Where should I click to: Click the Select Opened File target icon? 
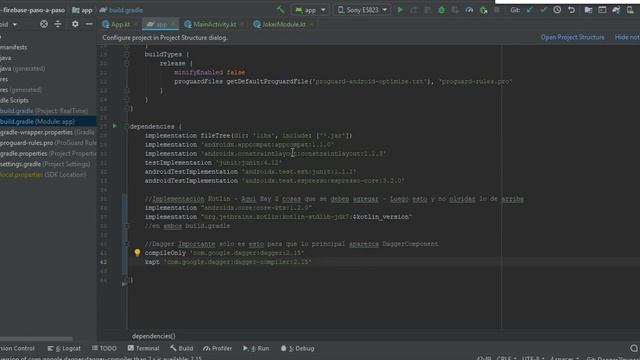(x=44, y=24)
